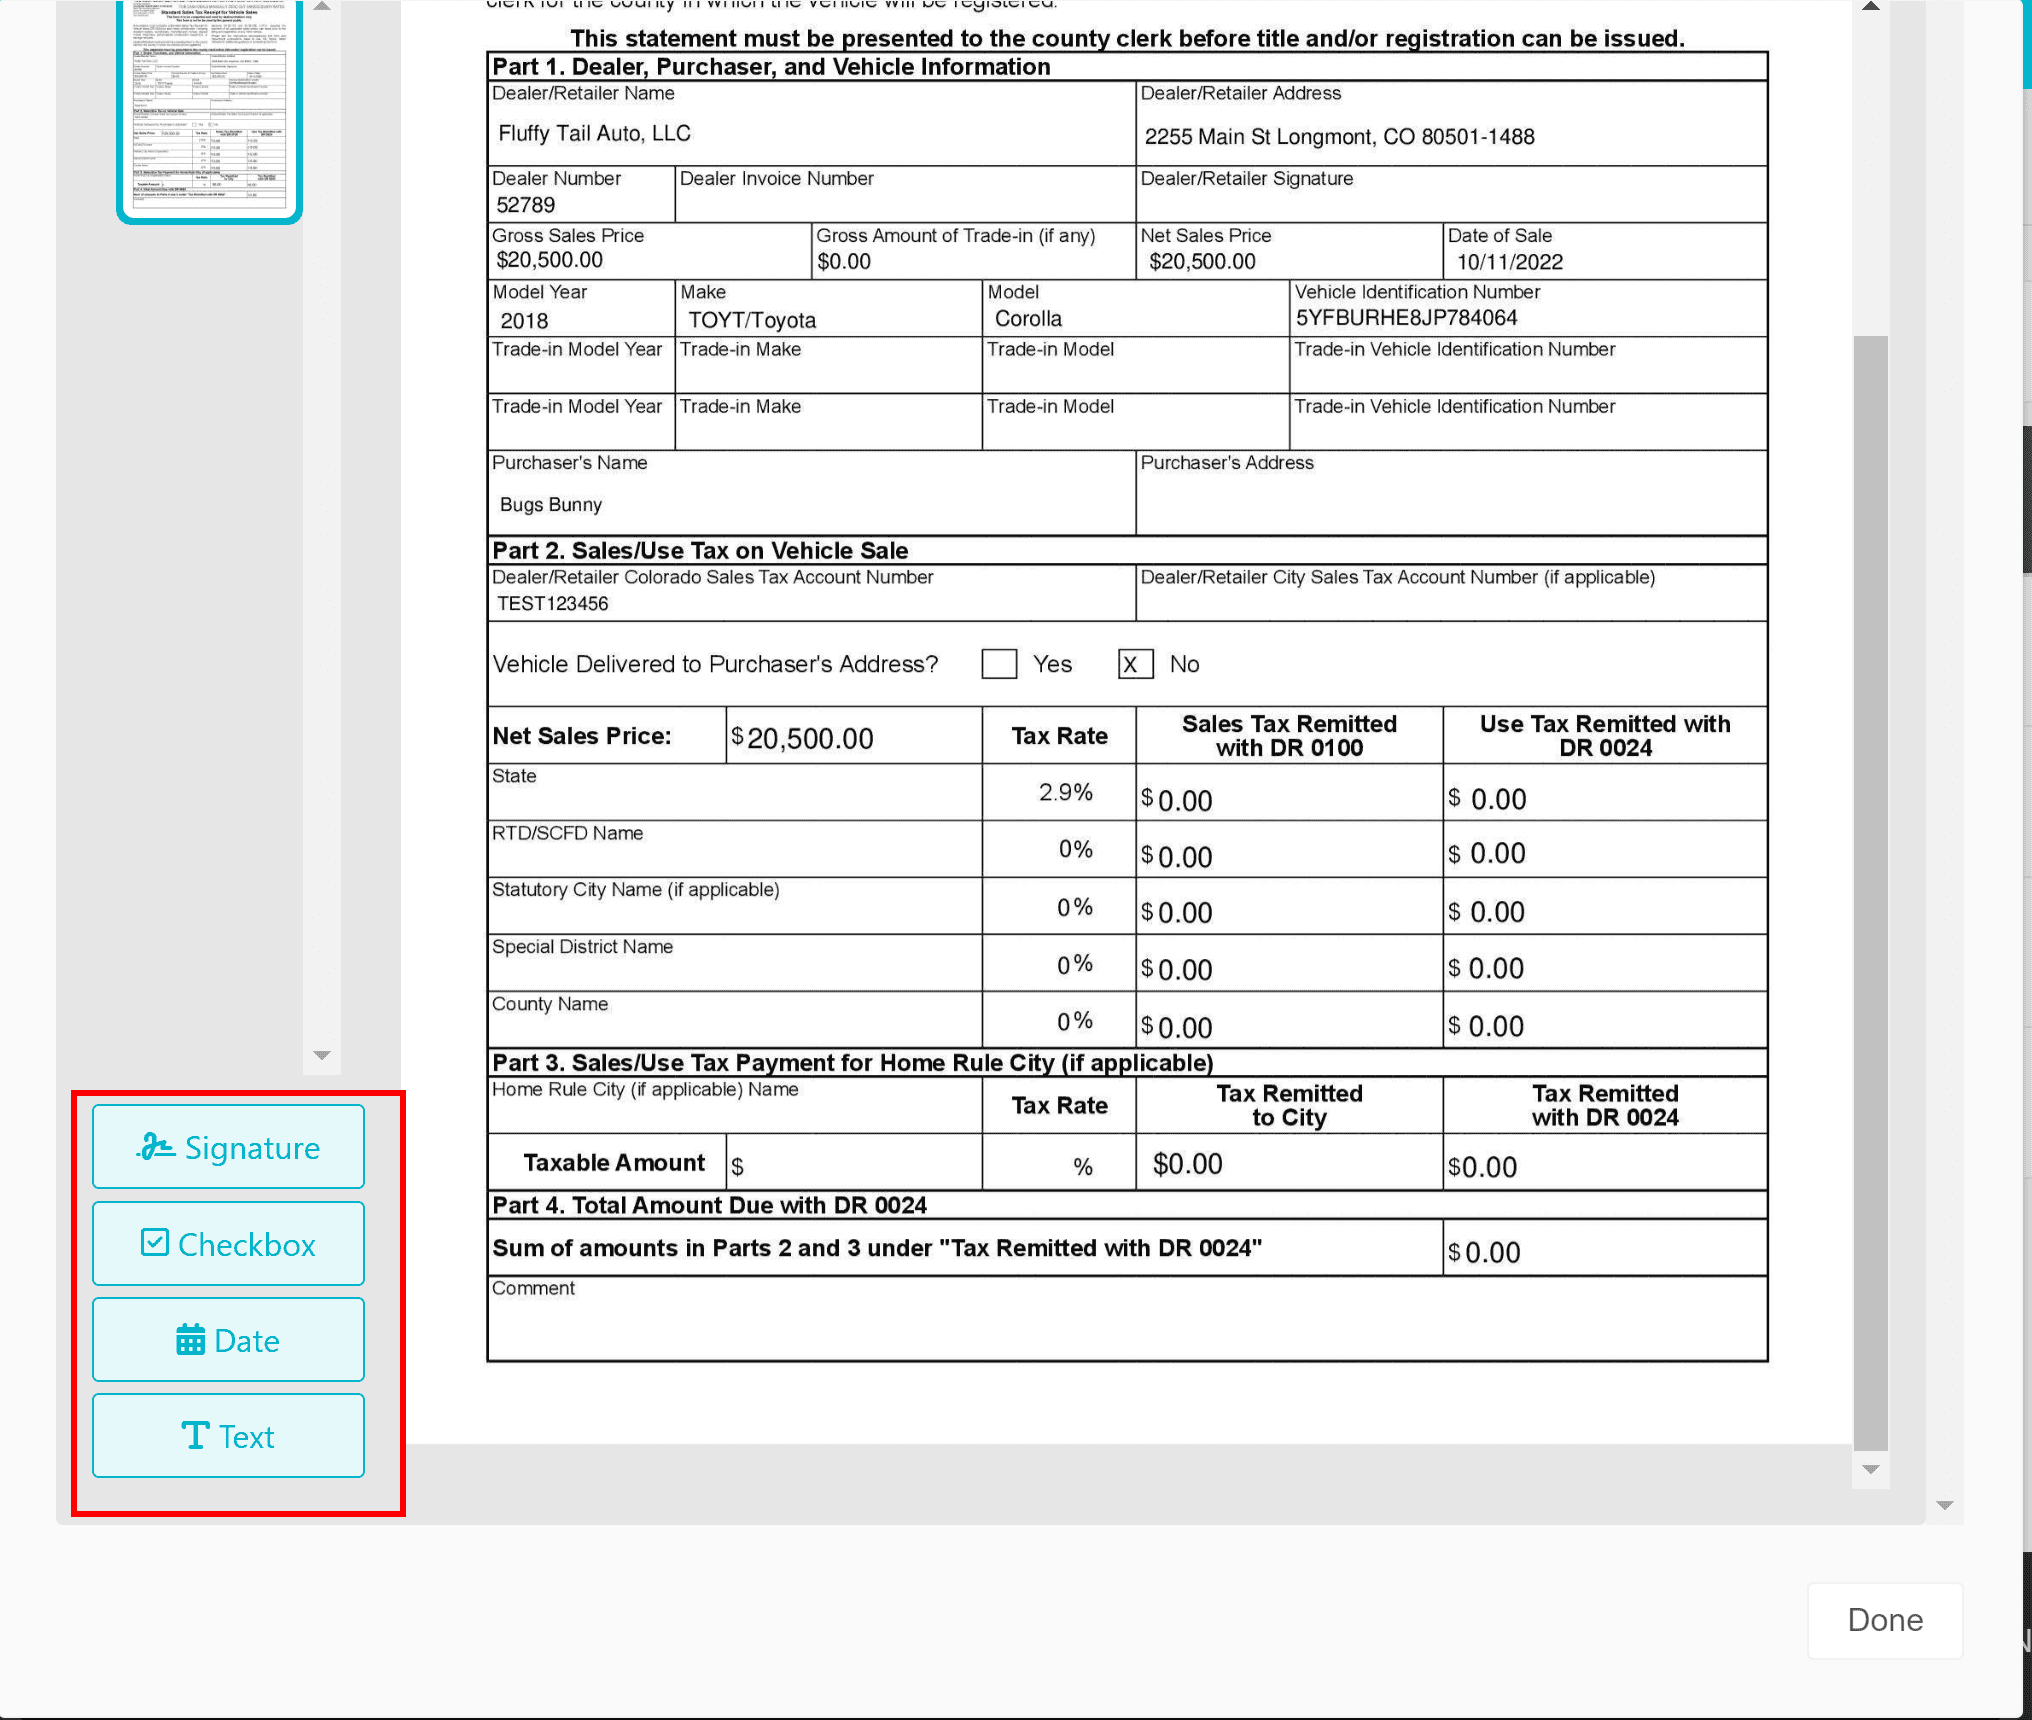The height and width of the screenshot is (1720, 2032).
Task: Click outer panel scroll down arrow
Action: click(x=1944, y=1505)
